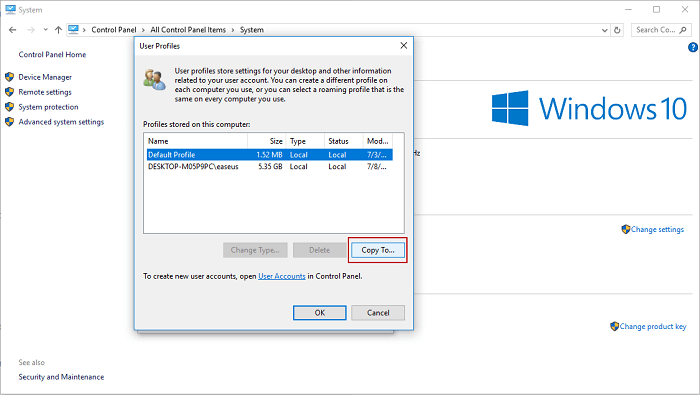Click the 1.52 MB size cell
Viewport: 700px width, 395px height.
[269, 155]
